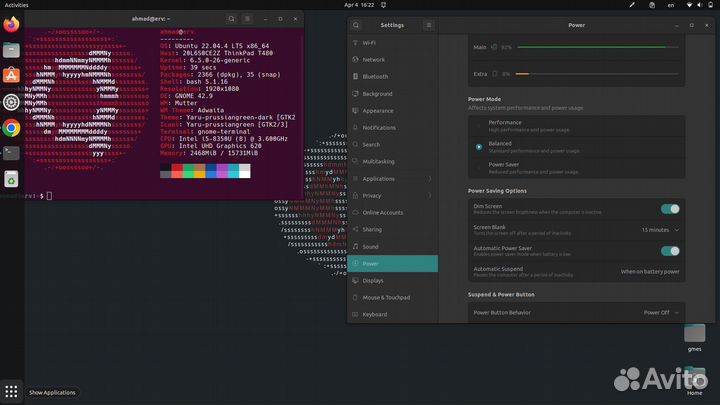Open Wi-Fi settings panel

click(393, 43)
